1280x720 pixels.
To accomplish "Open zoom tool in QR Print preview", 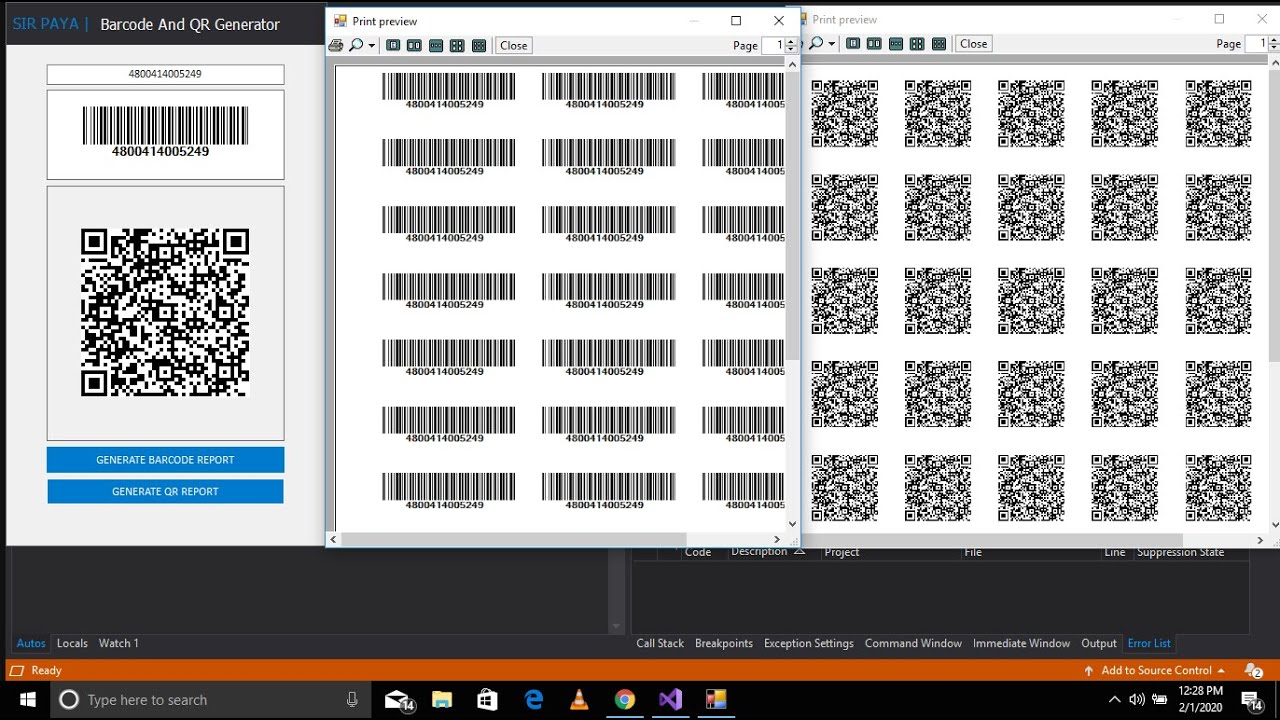I will 816,43.
